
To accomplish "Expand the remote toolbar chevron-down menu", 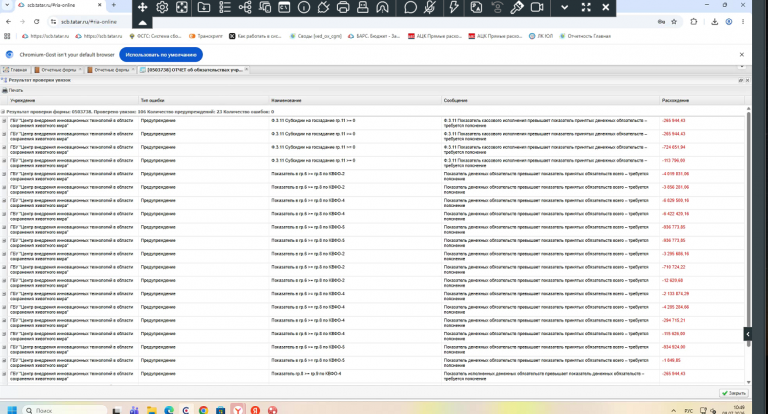I will click(x=565, y=7).
